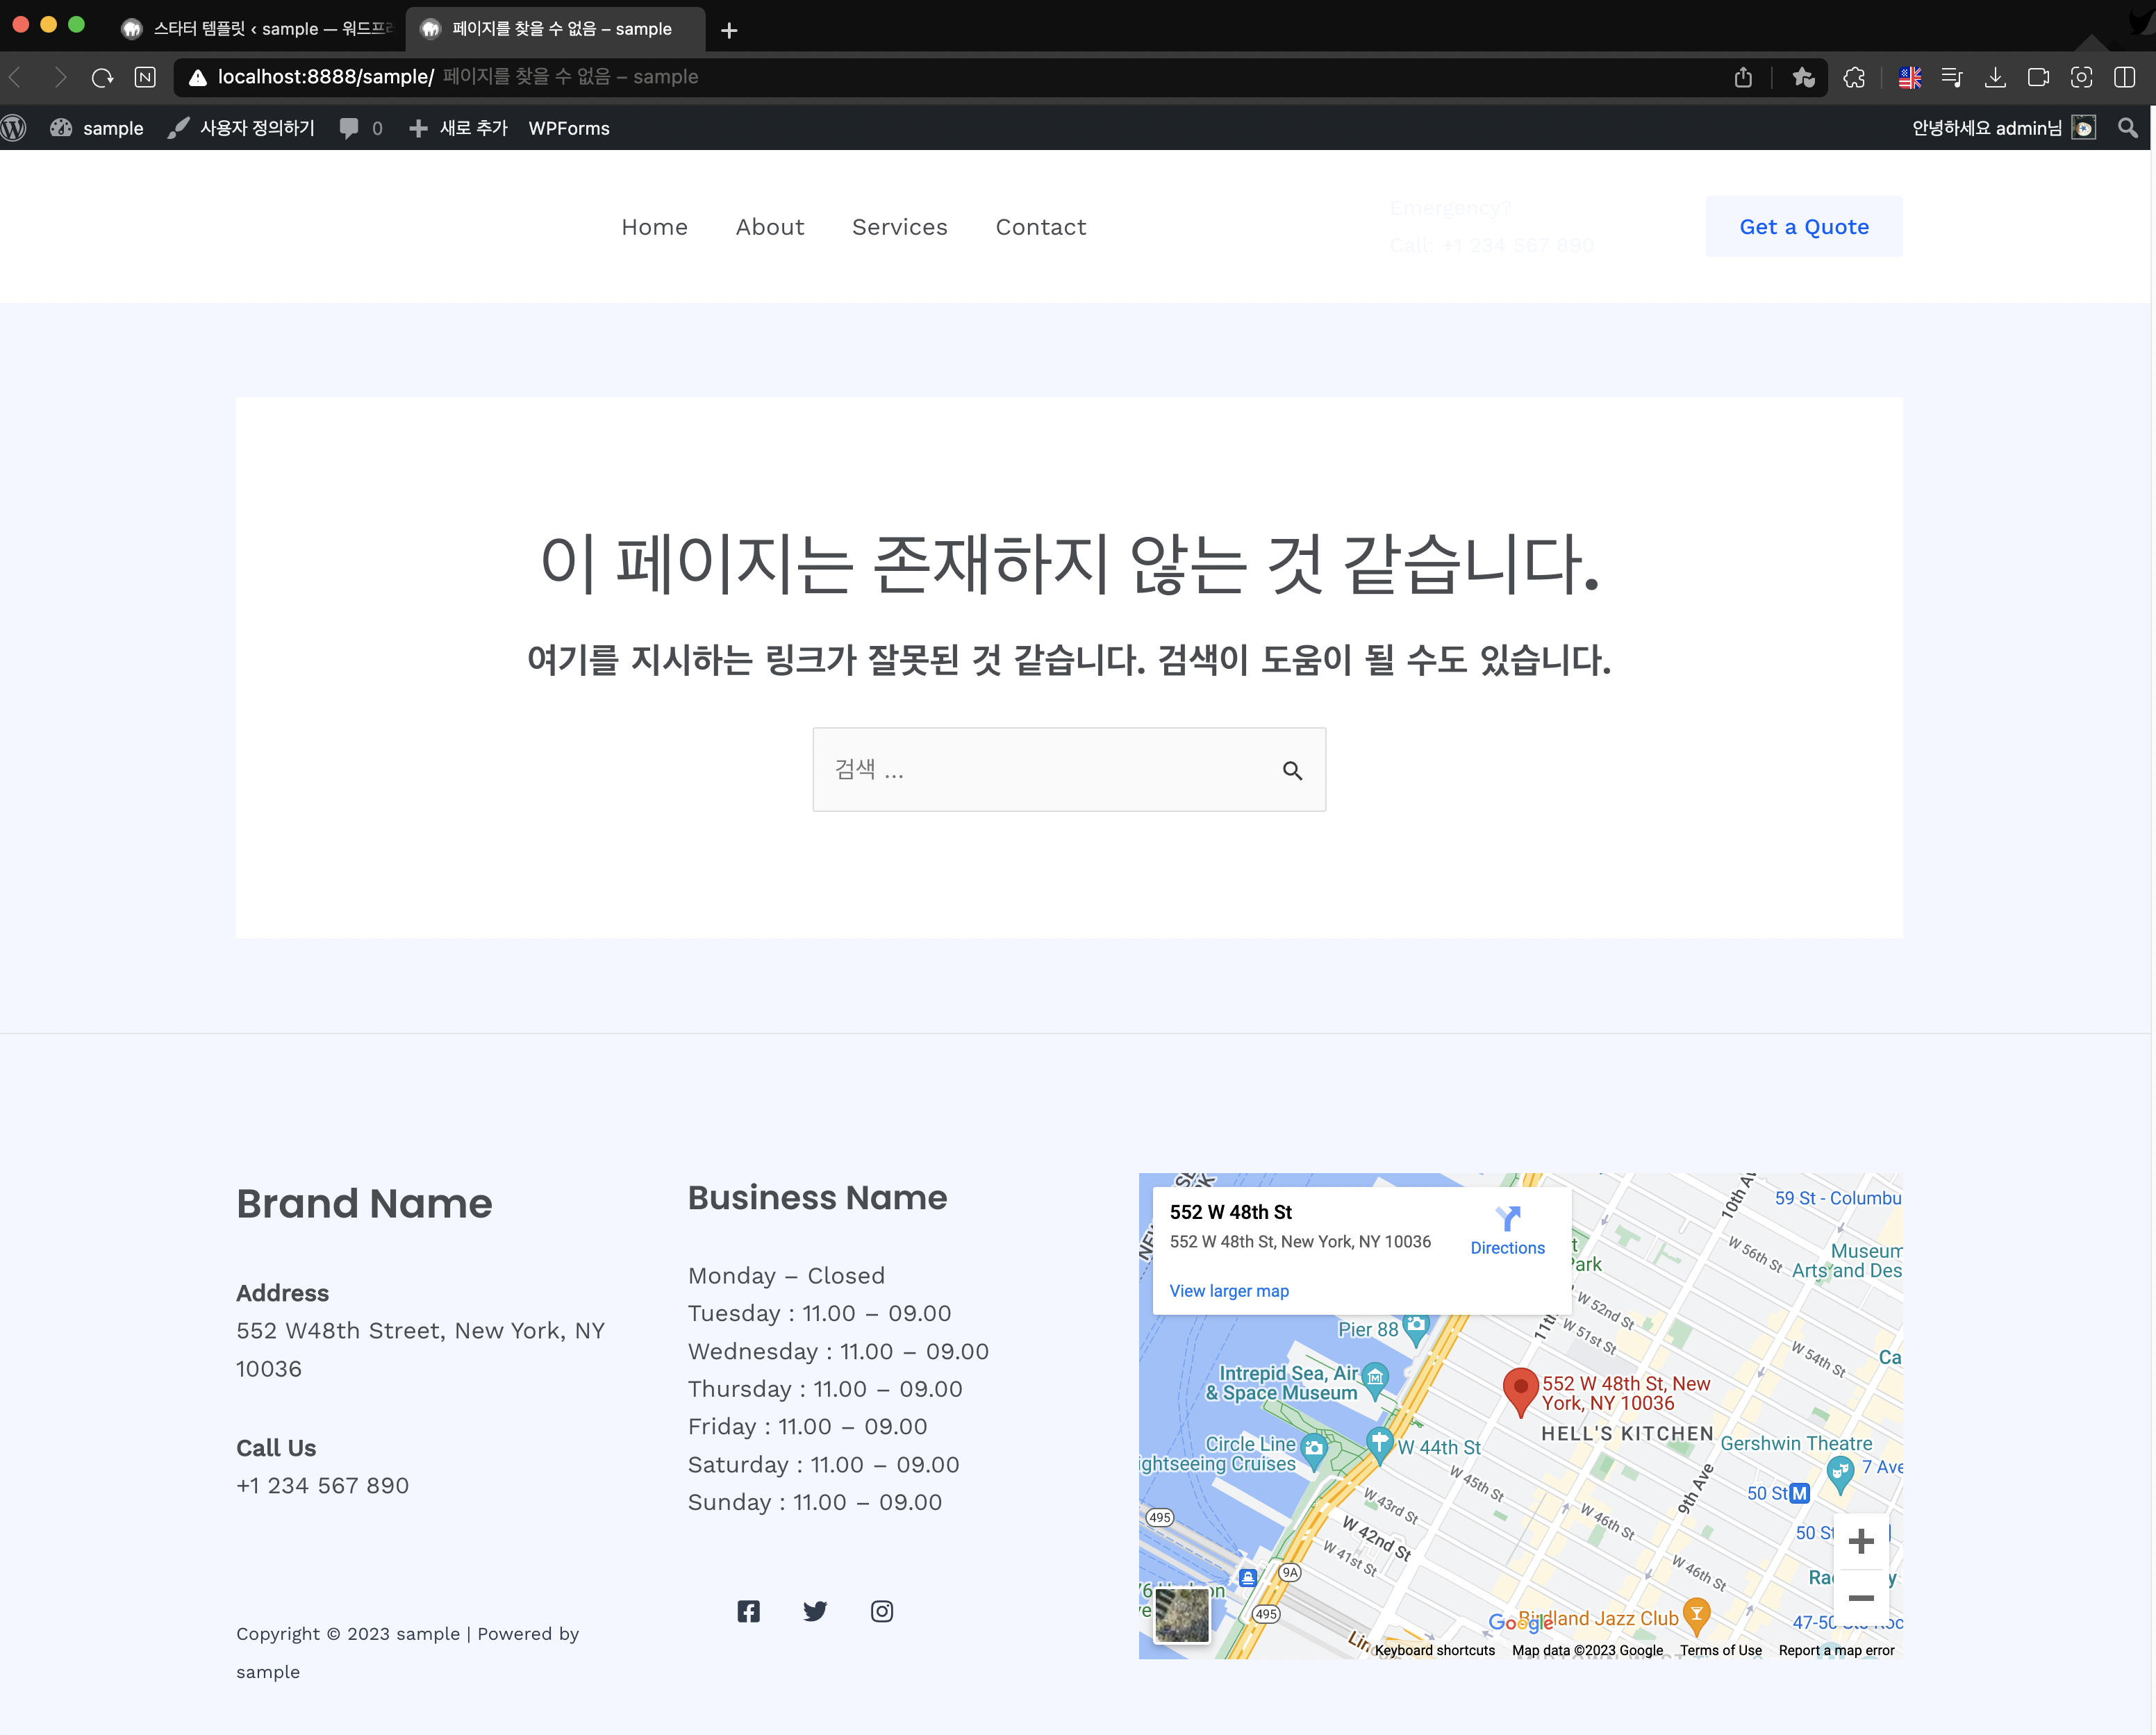This screenshot has width=2156, height=1735.
Task: Click the downloads icon in toolbar
Action: pos(1995,77)
